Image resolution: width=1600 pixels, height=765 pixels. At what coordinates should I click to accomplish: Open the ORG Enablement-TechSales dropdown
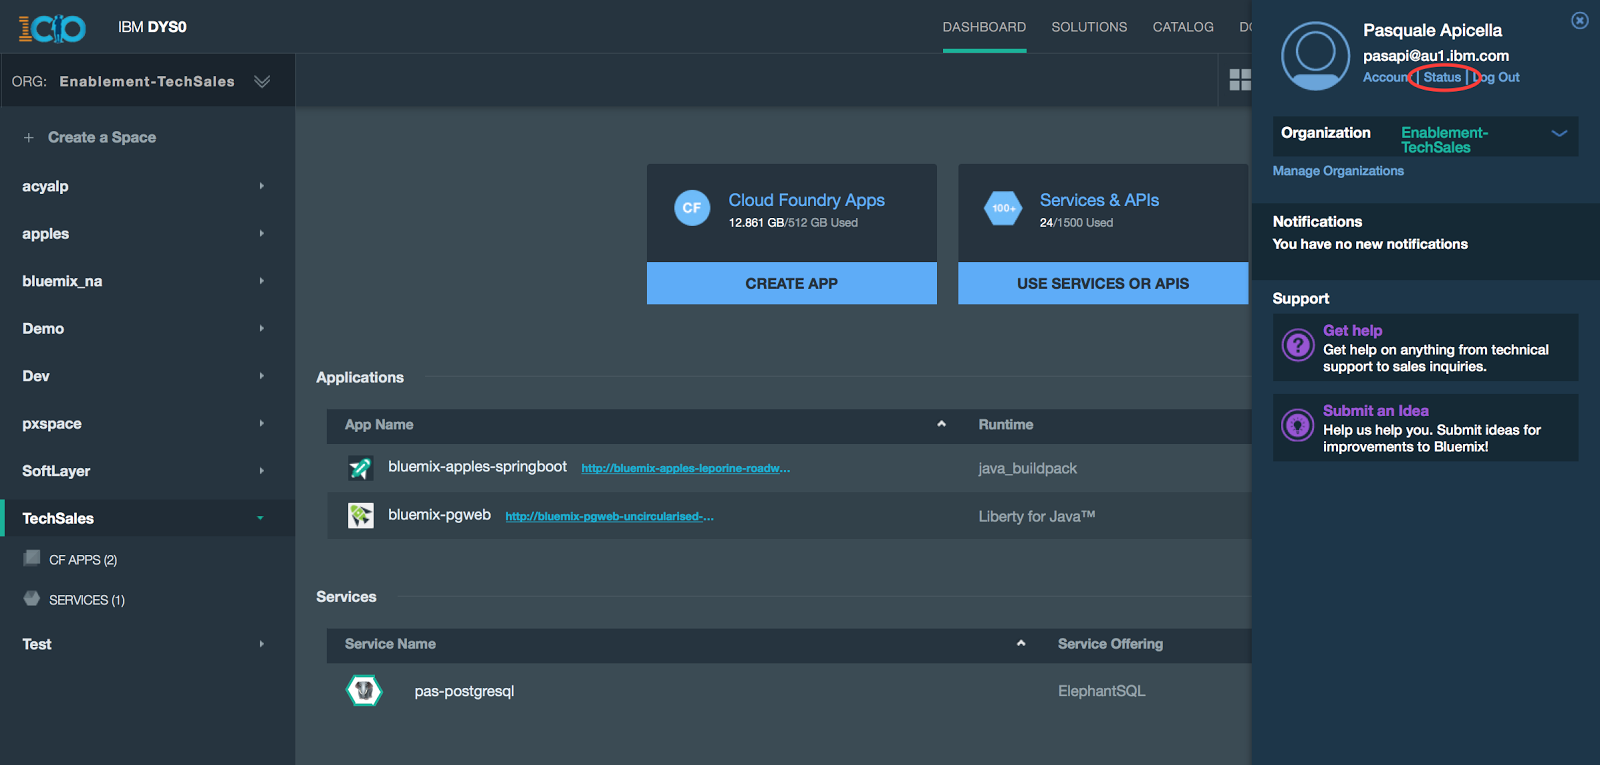(262, 81)
